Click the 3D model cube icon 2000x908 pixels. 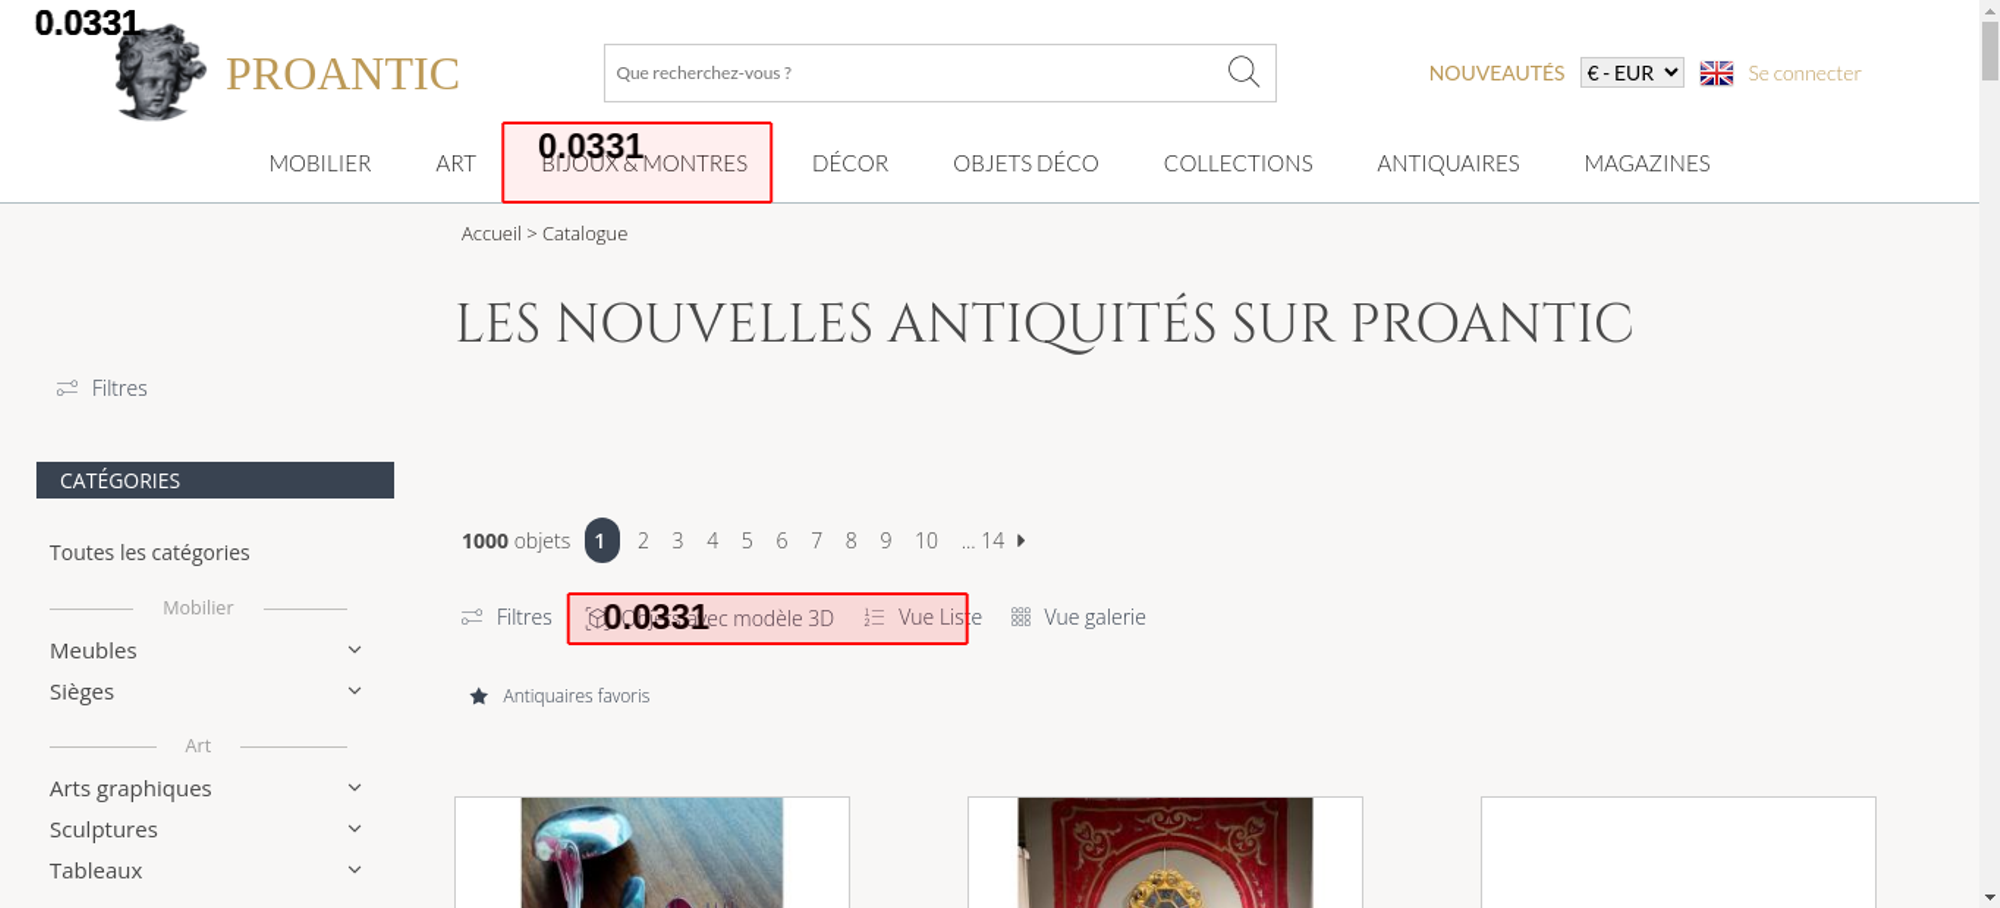(x=596, y=618)
